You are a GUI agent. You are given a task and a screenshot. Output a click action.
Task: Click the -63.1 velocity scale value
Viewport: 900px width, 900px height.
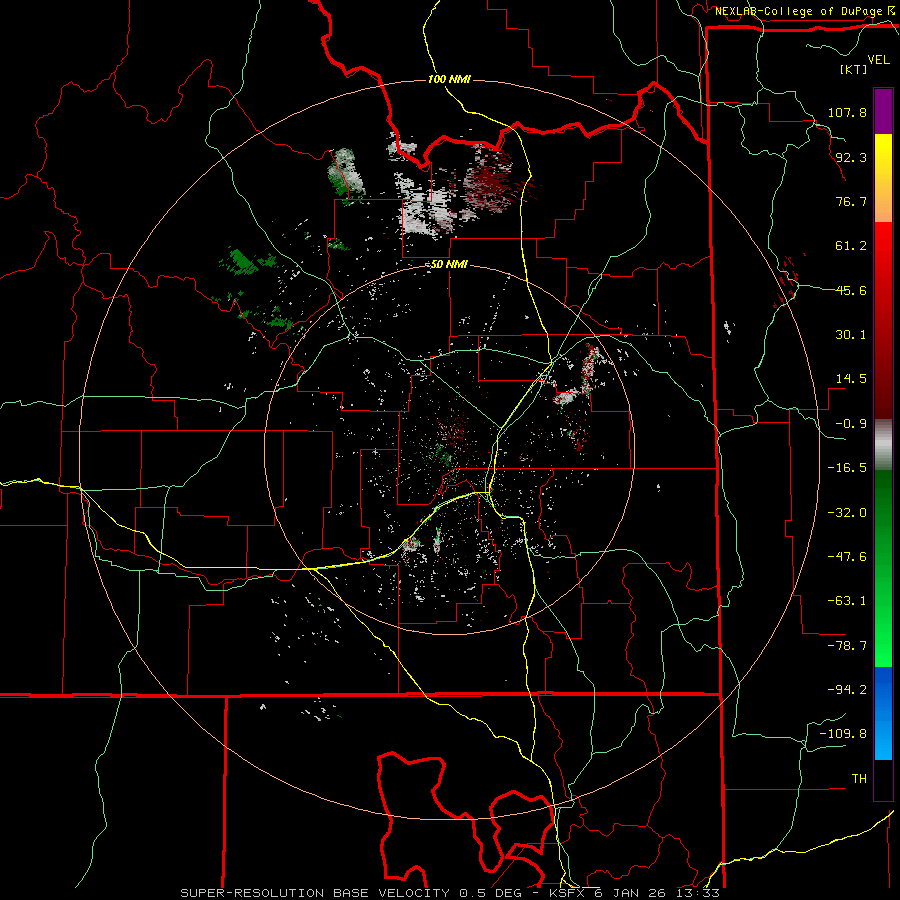coord(847,601)
